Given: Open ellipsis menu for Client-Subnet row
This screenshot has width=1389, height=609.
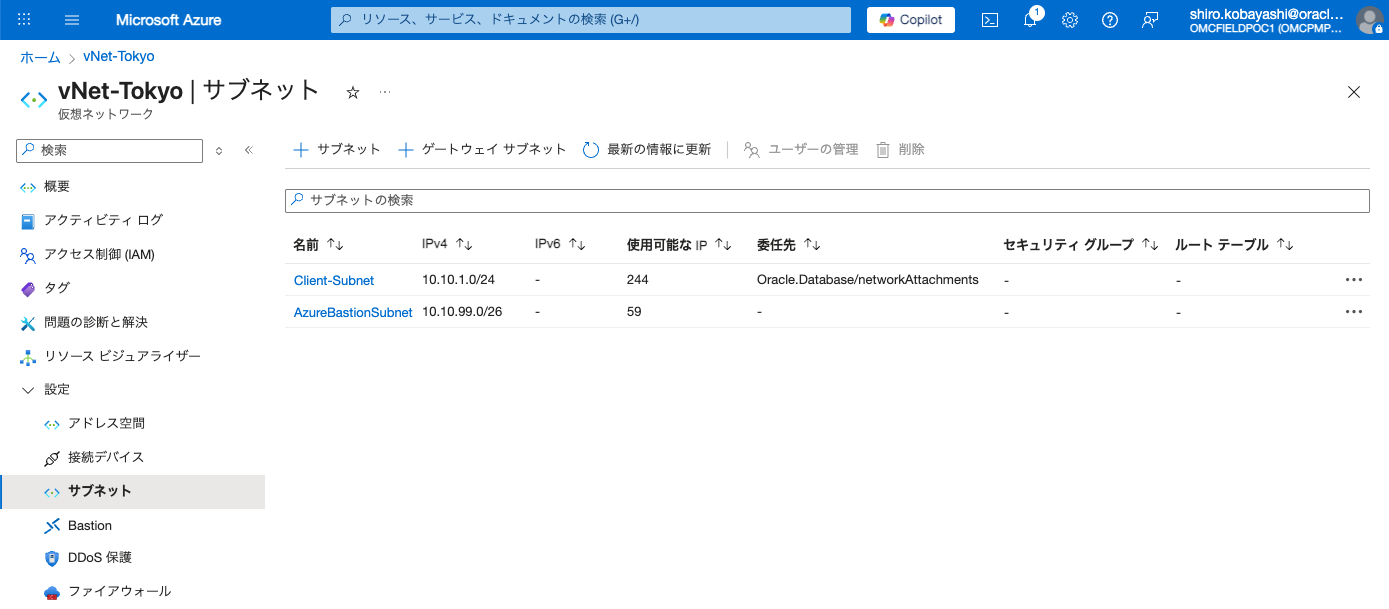Looking at the screenshot, I should coord(1354,280).
